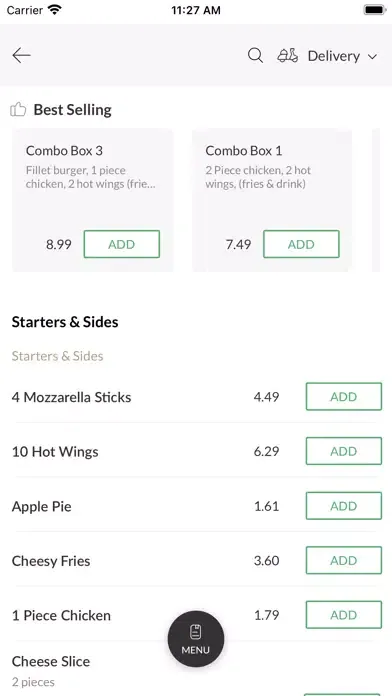
Task: Add 4 Mozzarella Sticks to order
Action: (344, 396)
